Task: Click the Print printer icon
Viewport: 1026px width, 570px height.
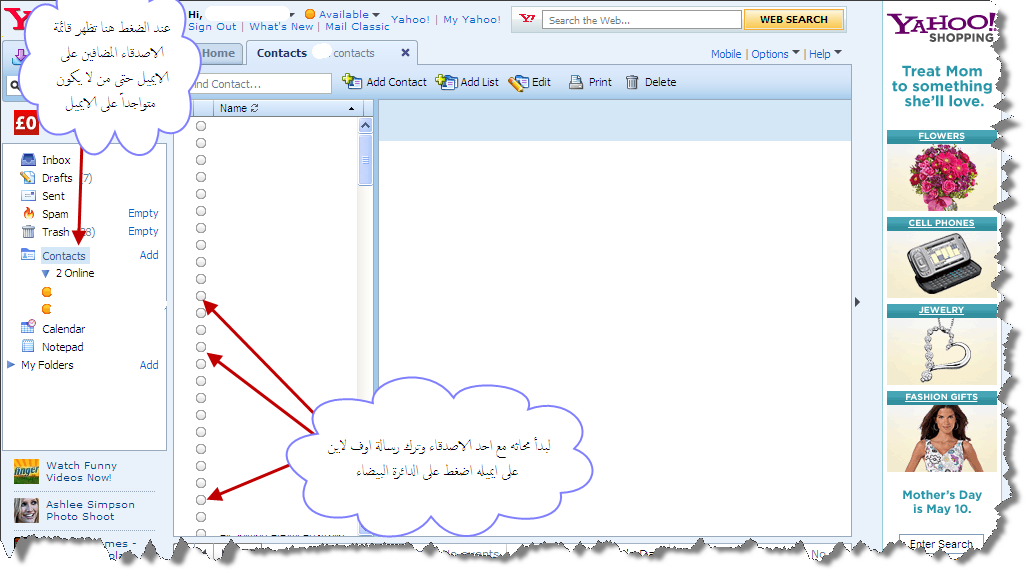Action: [x=576, y=82]
